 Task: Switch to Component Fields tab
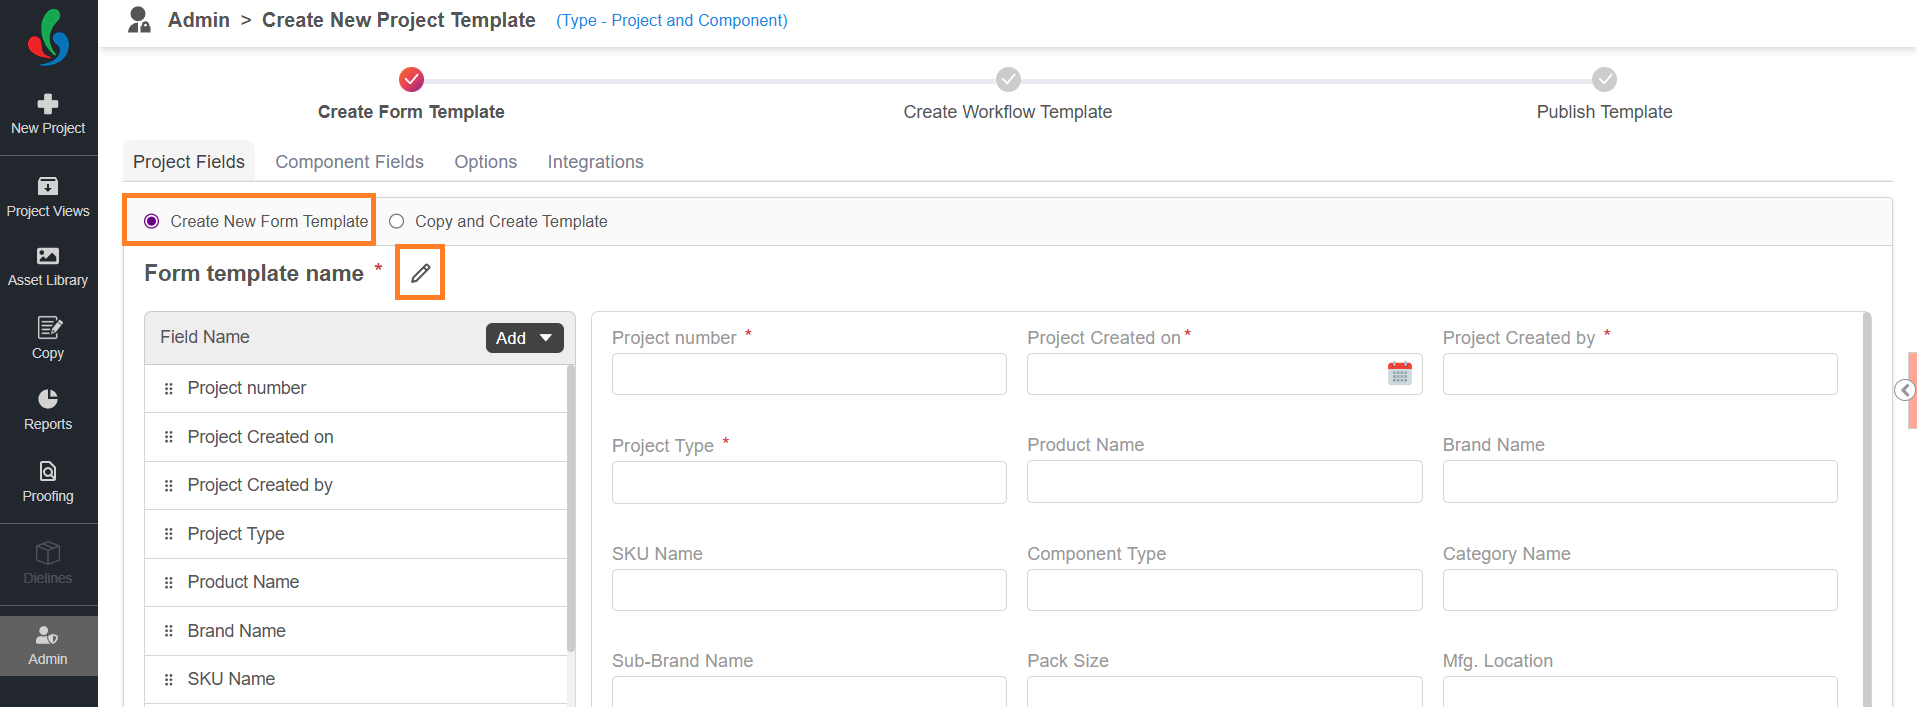[x=349, y=162]
